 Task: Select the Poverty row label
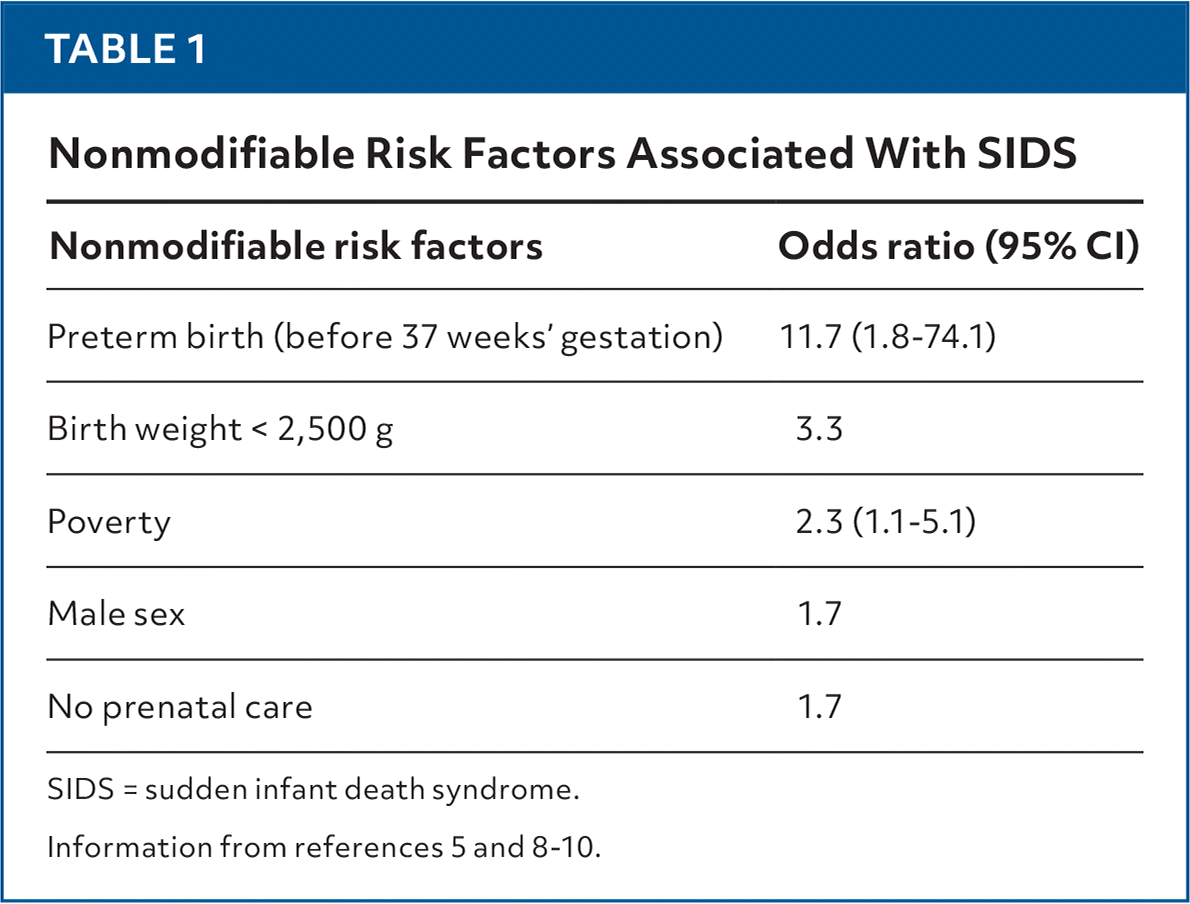tap(109, 522)
